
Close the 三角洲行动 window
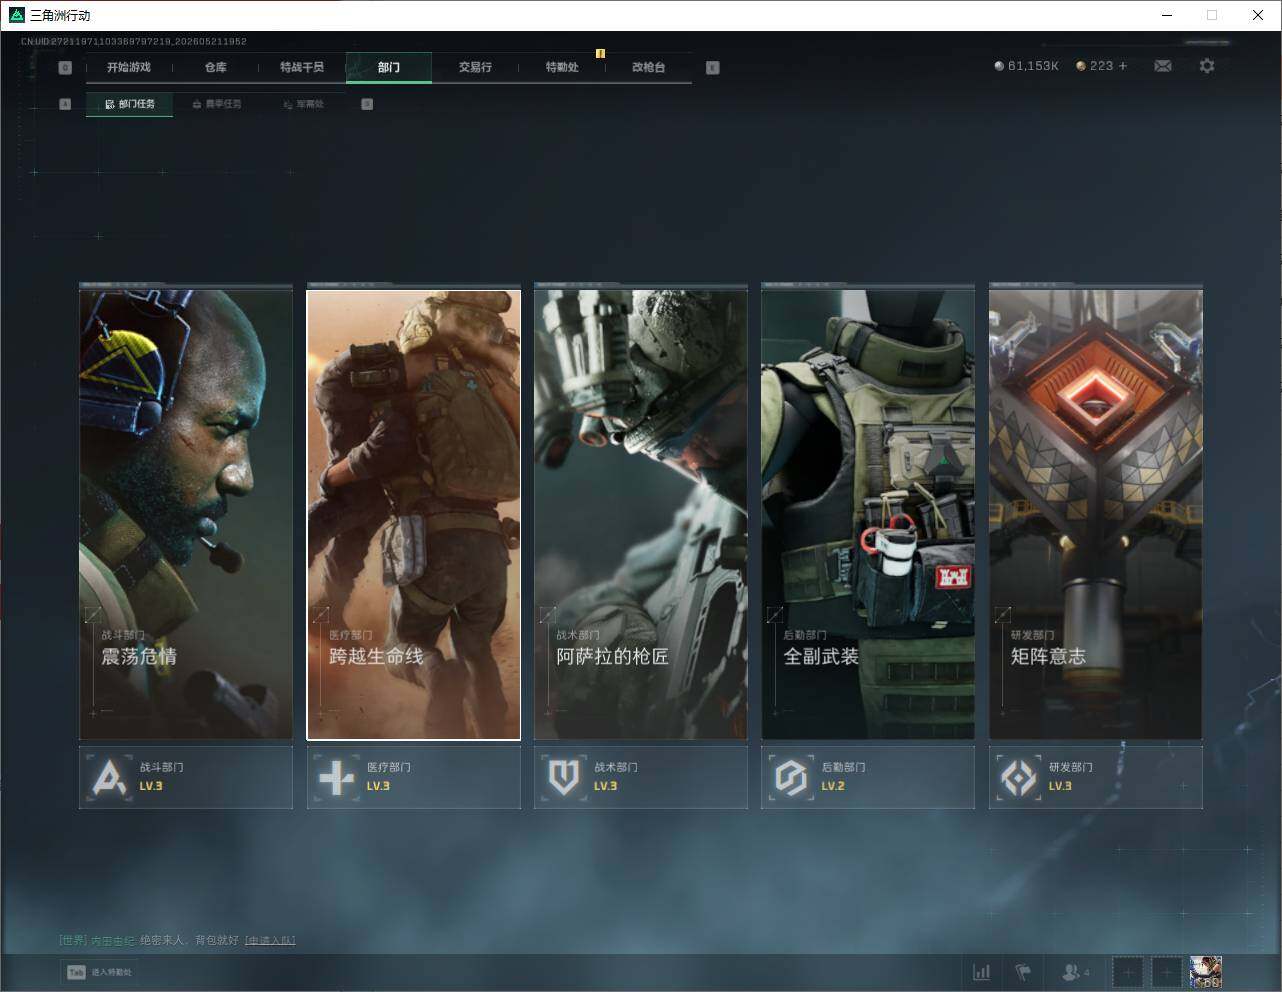[1258, 15]
